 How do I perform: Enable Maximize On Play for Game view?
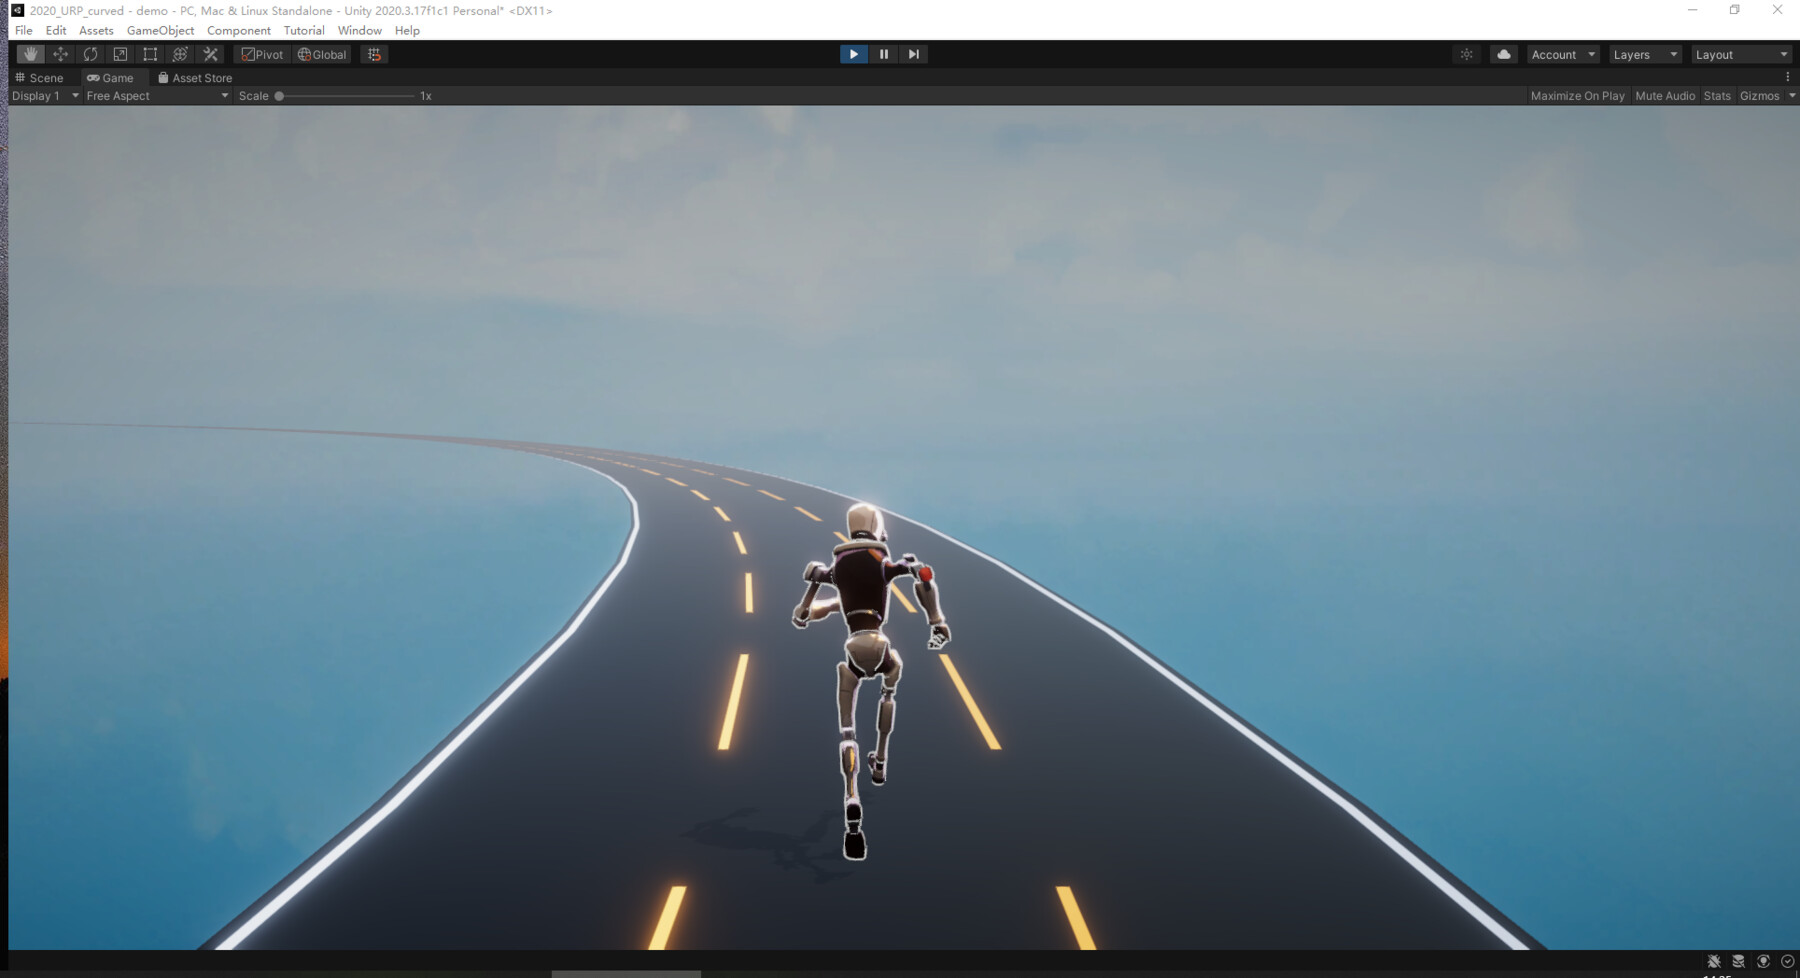1578,95
